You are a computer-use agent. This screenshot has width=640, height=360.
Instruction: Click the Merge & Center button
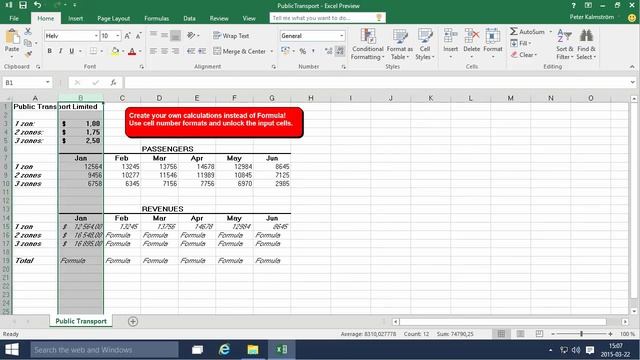(x=240, y=51)
